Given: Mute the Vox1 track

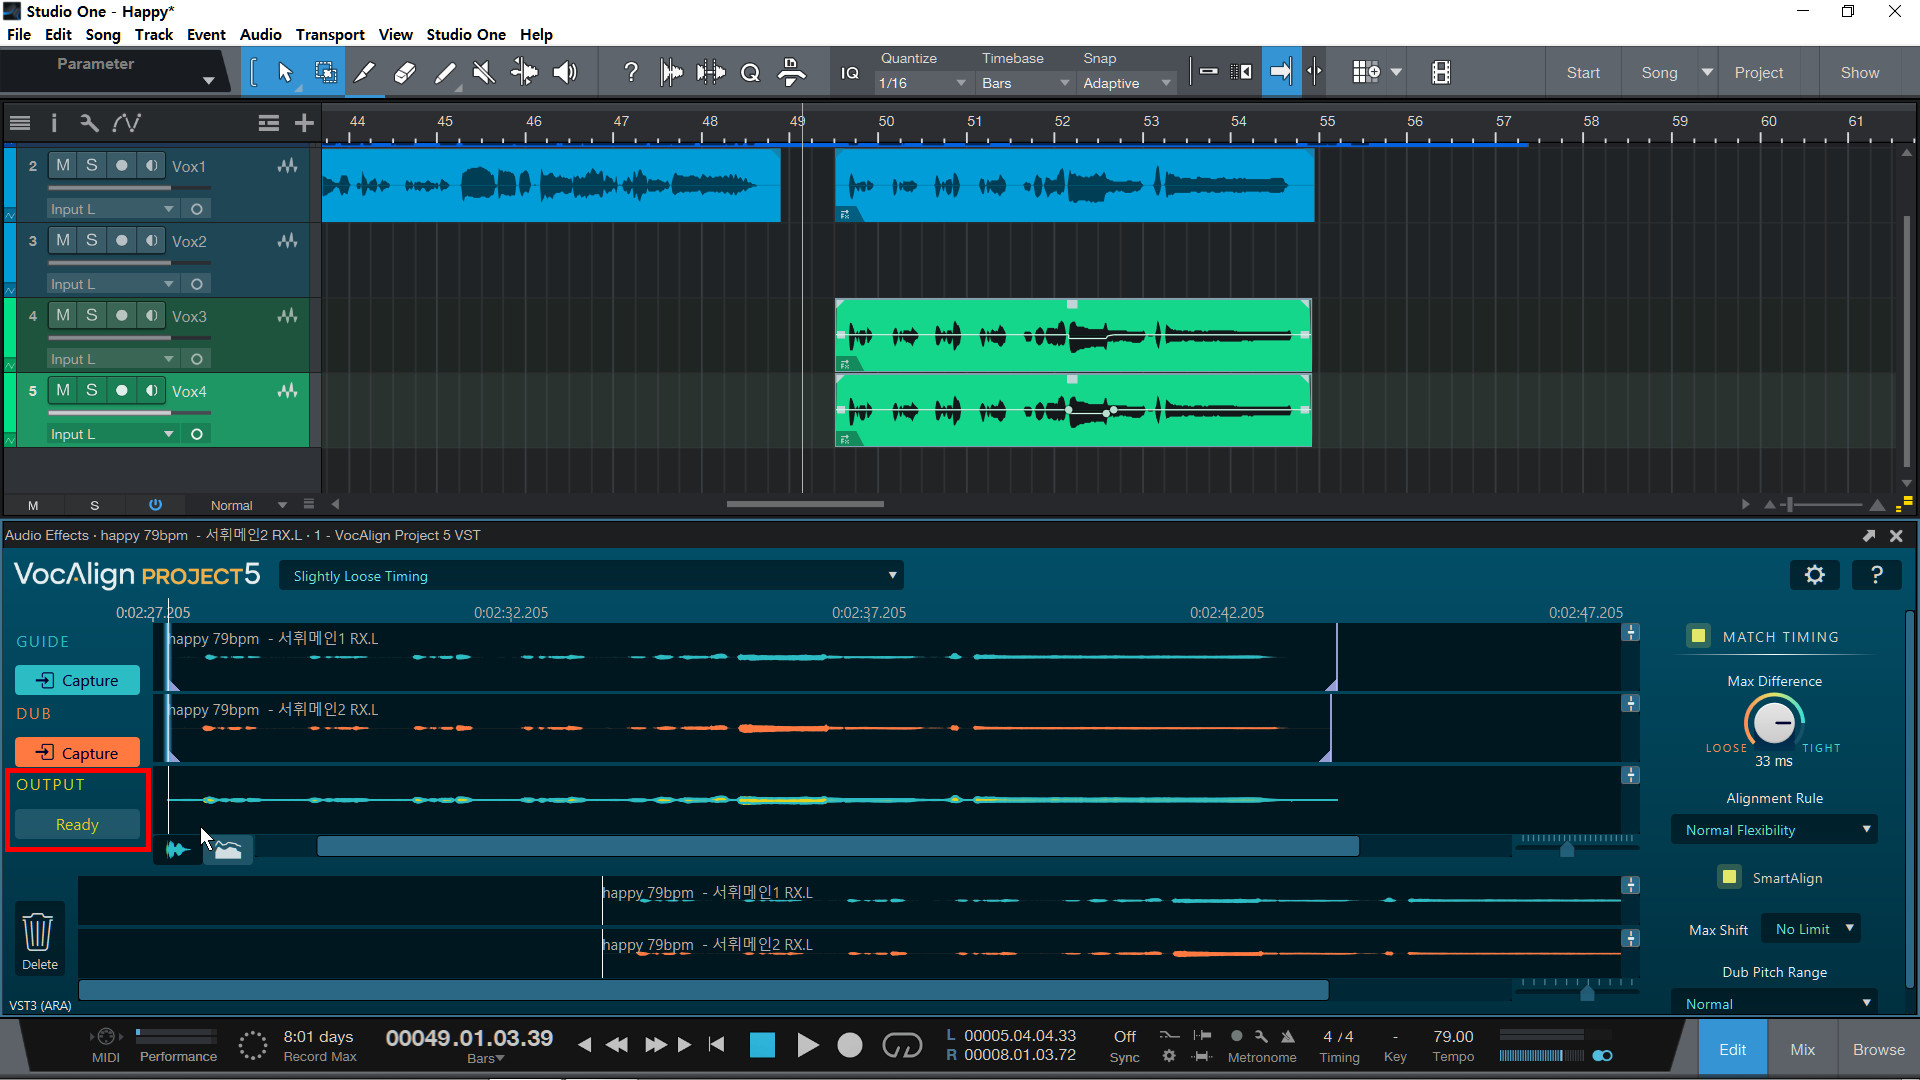Looking at the screenshot, I should [63, 165].
